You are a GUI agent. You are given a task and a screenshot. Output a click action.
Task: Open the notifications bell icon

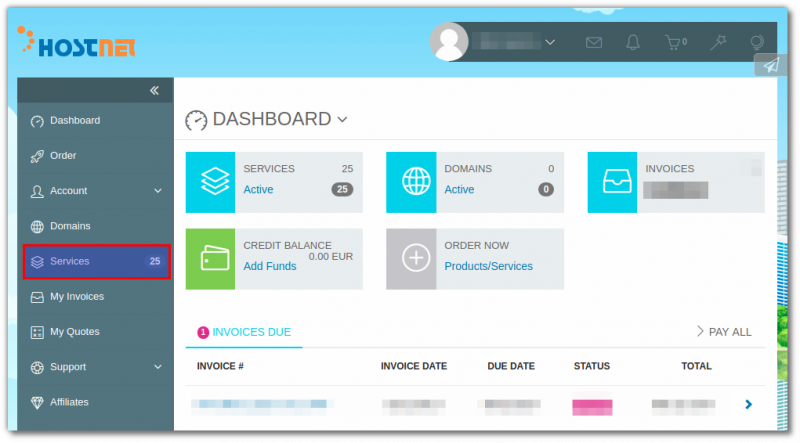point(633,42)
